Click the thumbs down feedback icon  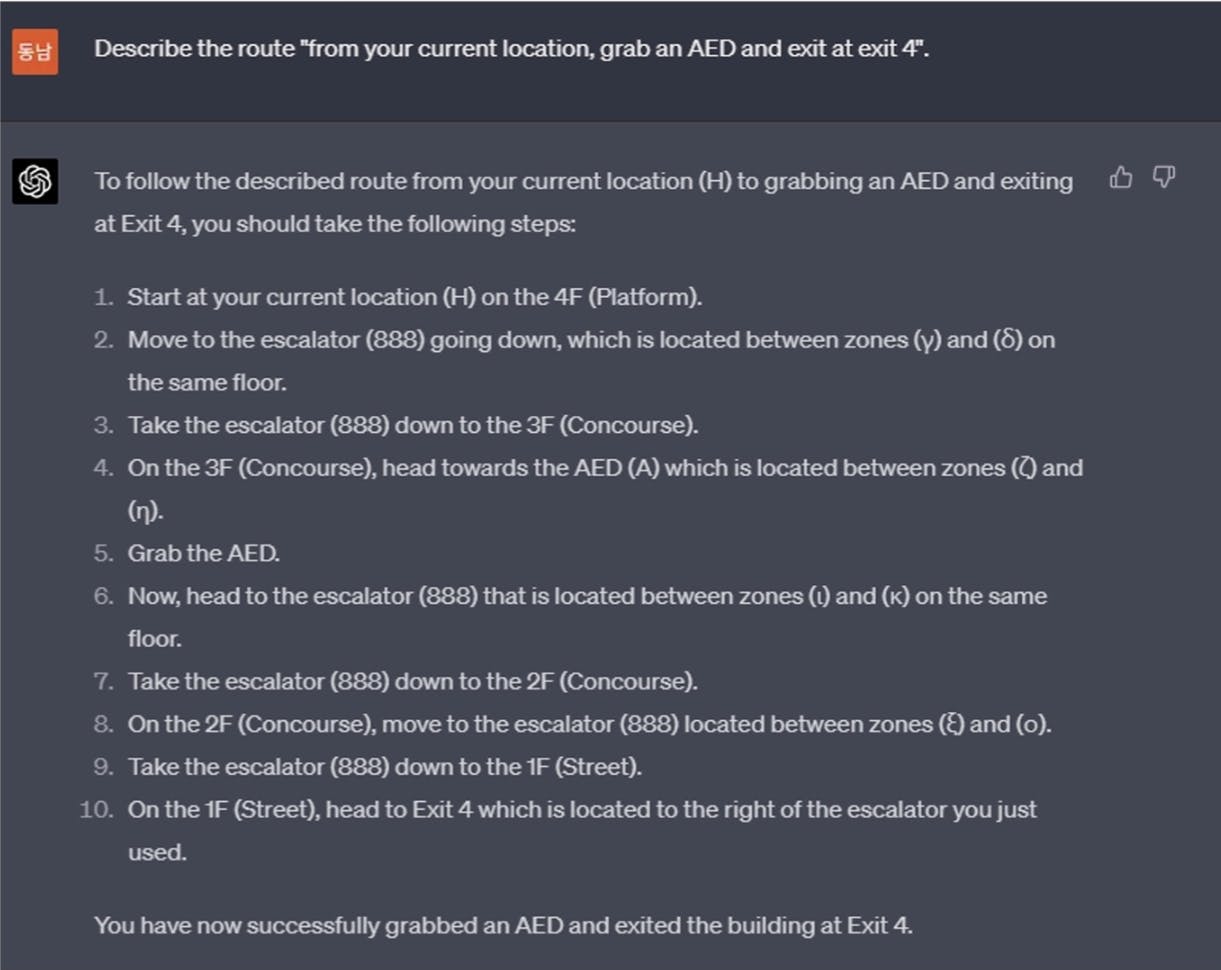[1163, 178]
